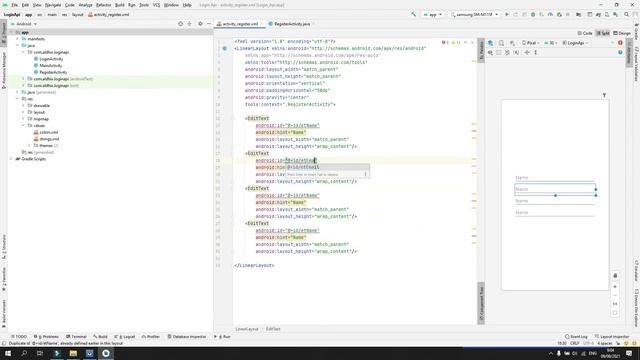Screen dimensions: 640x360
Task: Click the locate file target icon in Project panel
Action: point(180,24)
